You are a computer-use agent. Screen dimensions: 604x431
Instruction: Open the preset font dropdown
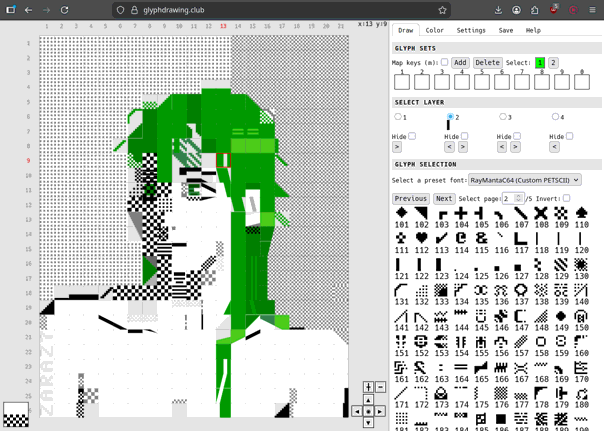(524, 180)
